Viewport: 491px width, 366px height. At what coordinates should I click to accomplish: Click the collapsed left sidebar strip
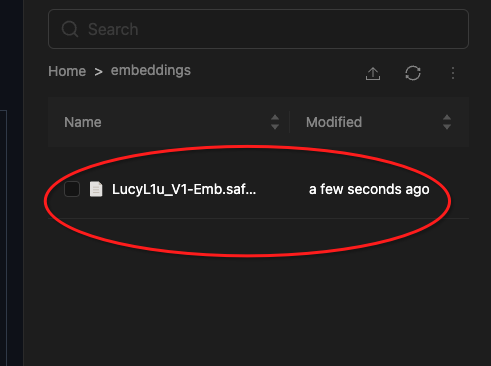tap(12, 183)
